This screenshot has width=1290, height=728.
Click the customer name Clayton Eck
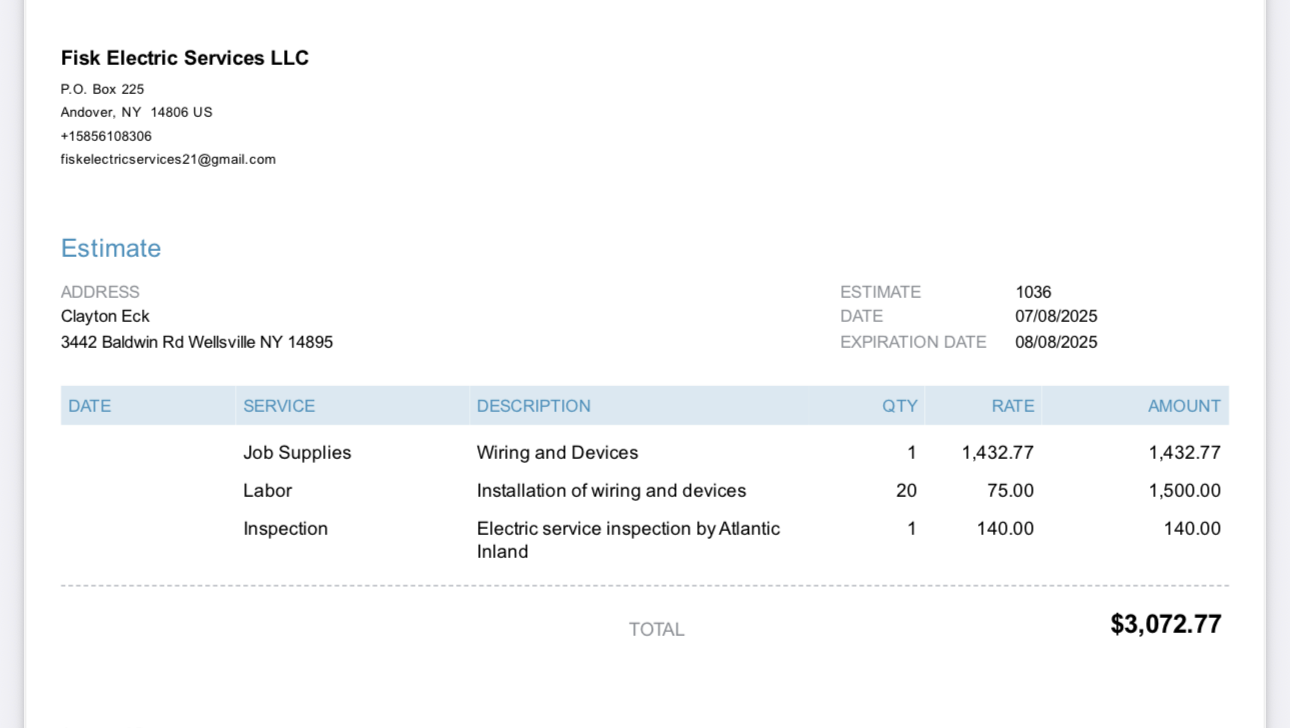point(105,316)
